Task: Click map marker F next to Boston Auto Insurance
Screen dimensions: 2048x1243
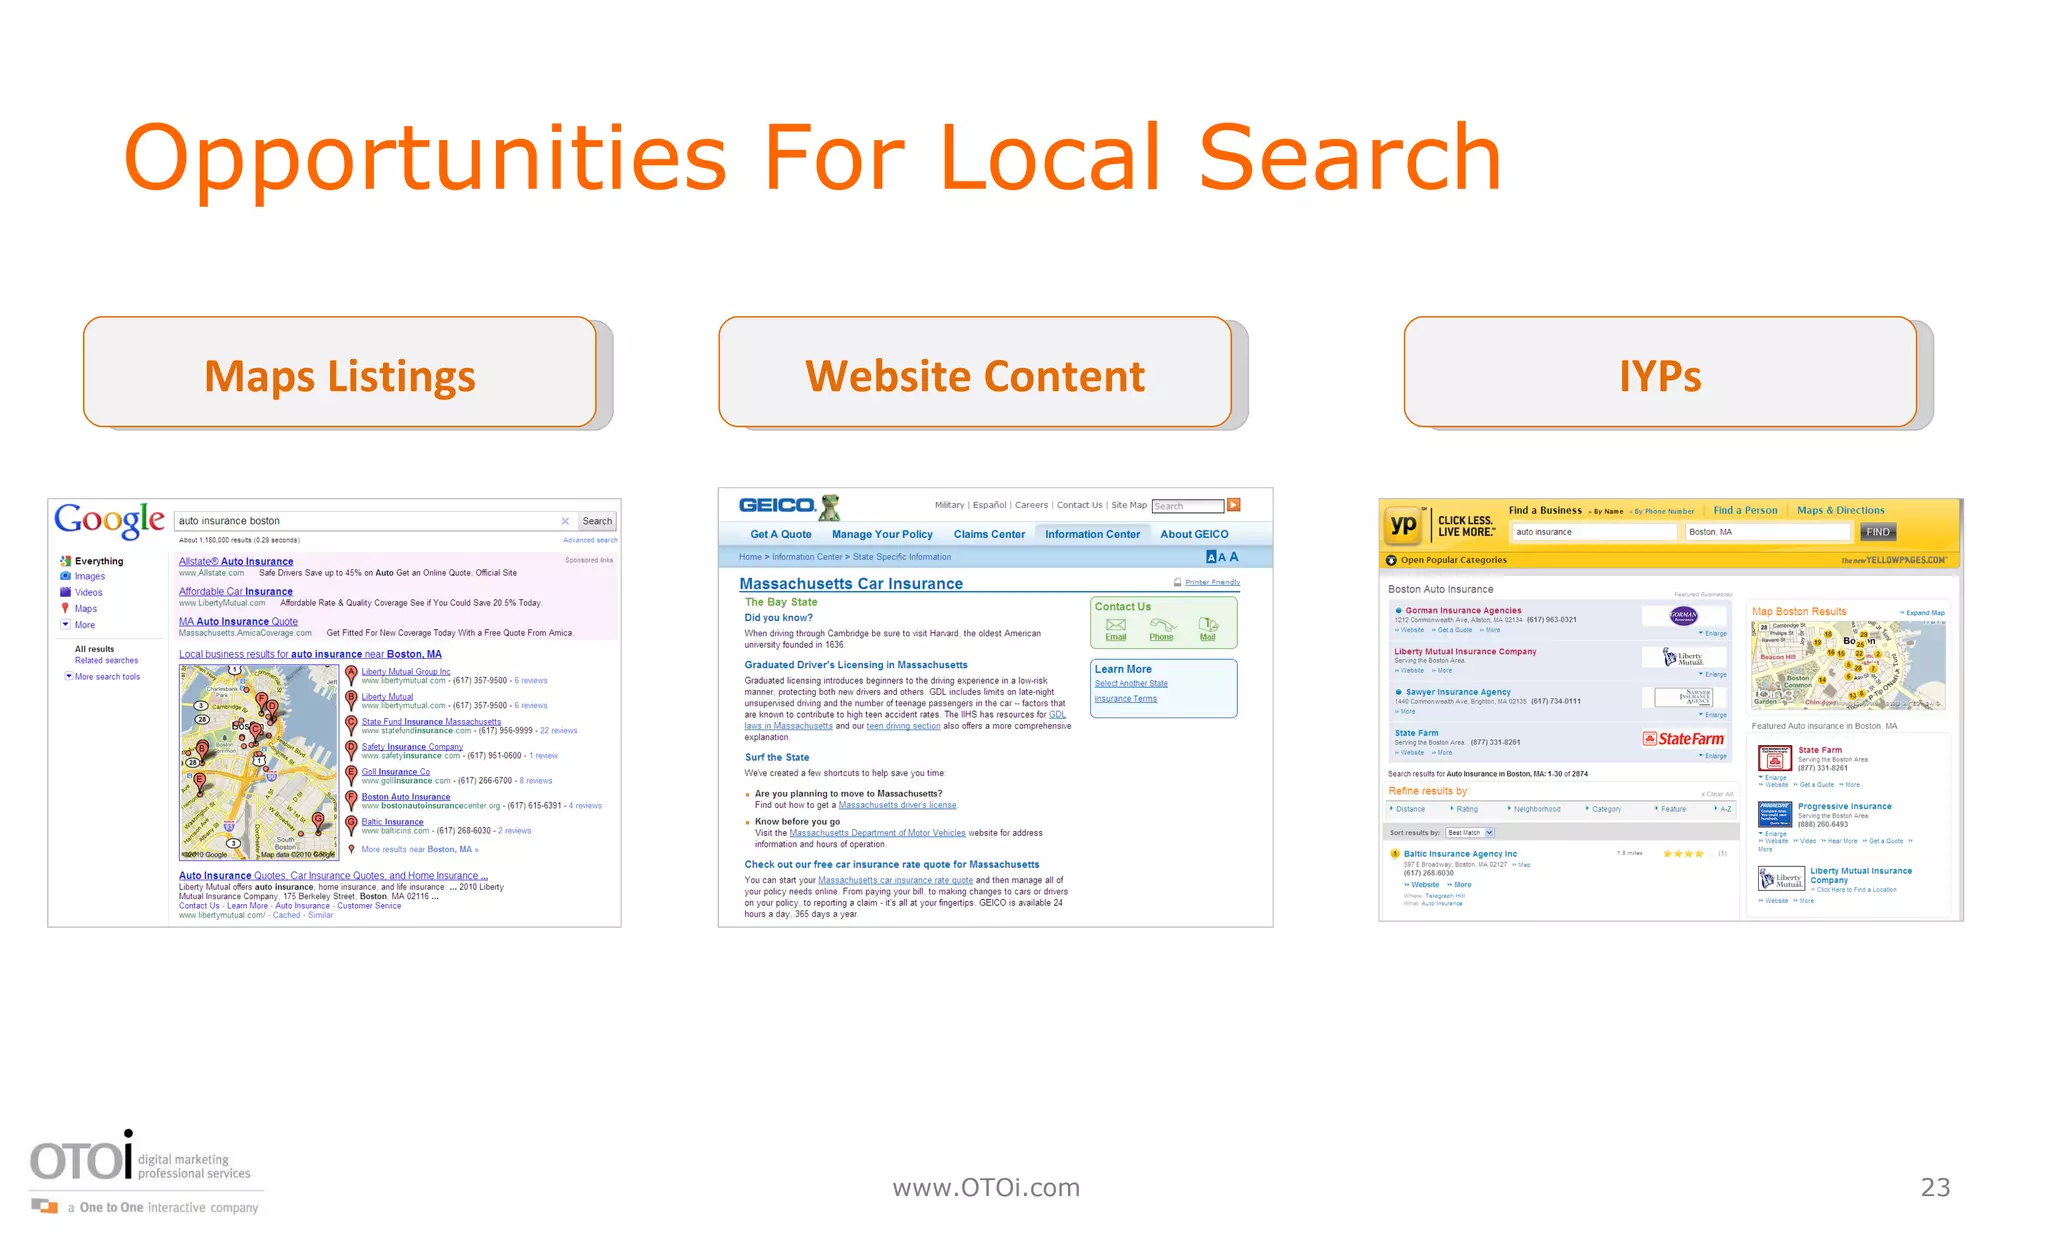Action: 351,800
